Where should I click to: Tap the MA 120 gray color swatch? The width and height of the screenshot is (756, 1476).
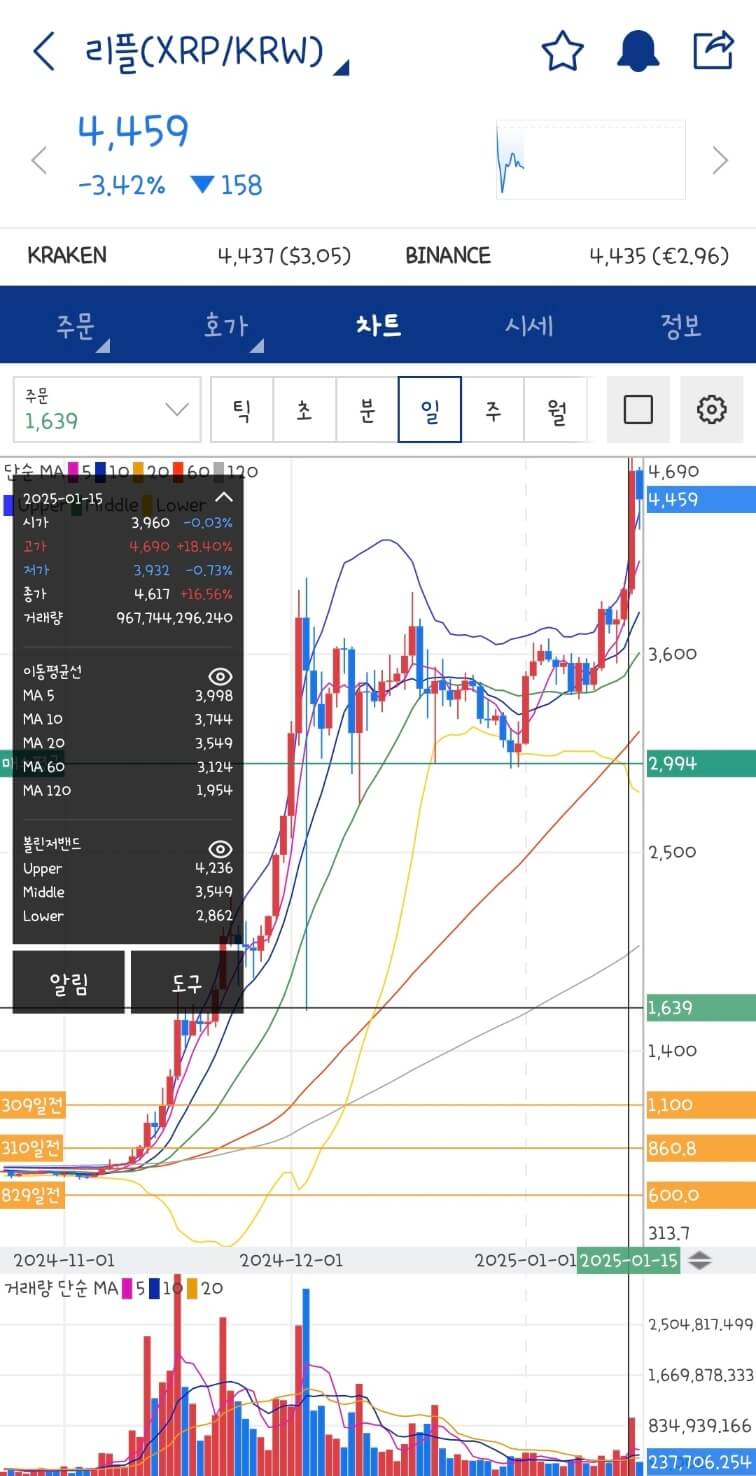[x=220, y=471]
